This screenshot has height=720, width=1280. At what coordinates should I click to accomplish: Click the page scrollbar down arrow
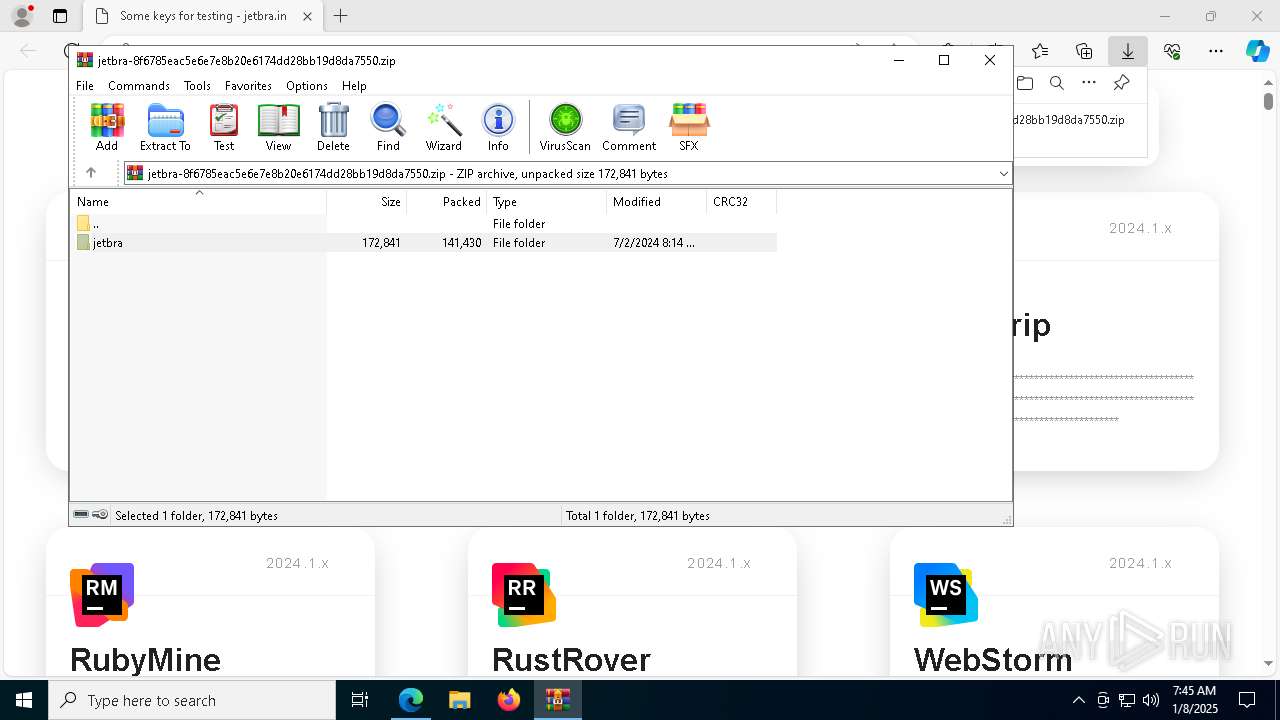(x=1268, y=663)
